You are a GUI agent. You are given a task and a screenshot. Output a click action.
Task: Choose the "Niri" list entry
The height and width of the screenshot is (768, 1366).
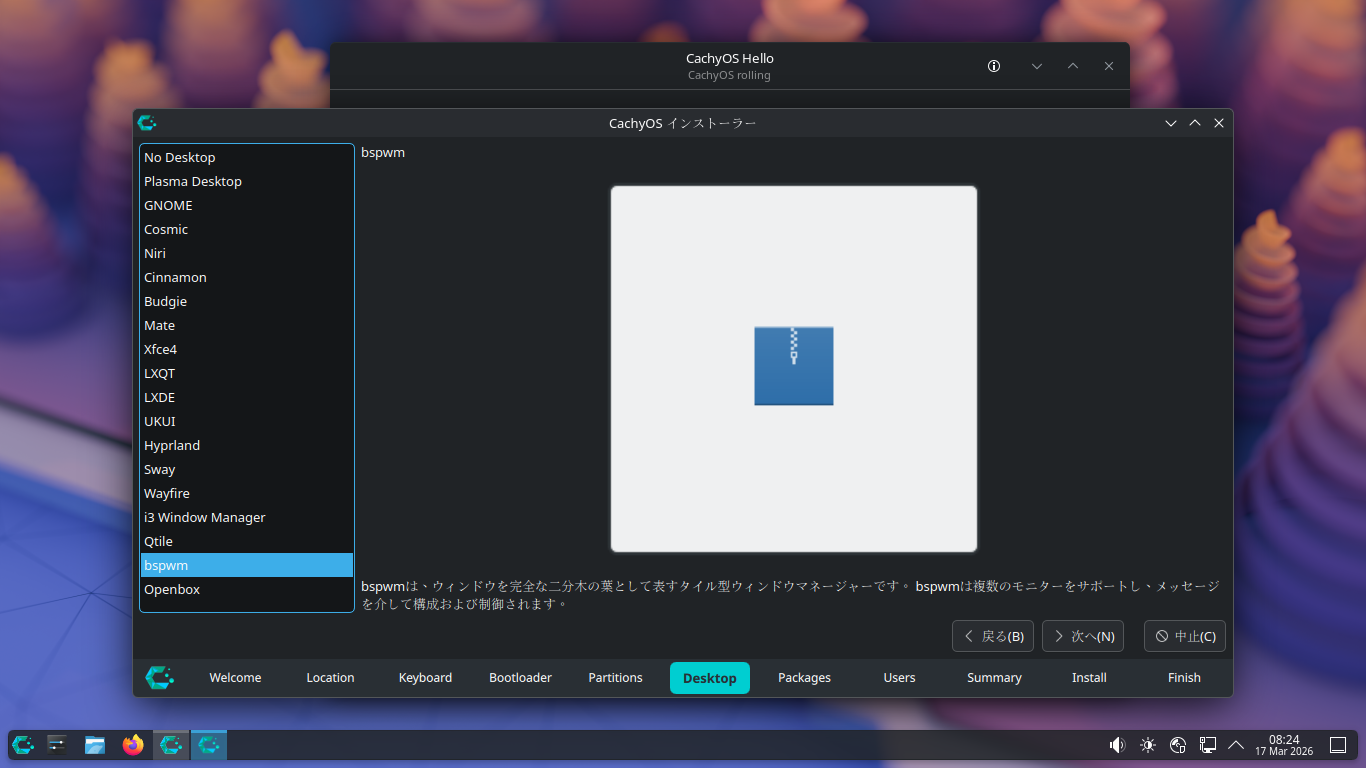click(x=247, y=253)
